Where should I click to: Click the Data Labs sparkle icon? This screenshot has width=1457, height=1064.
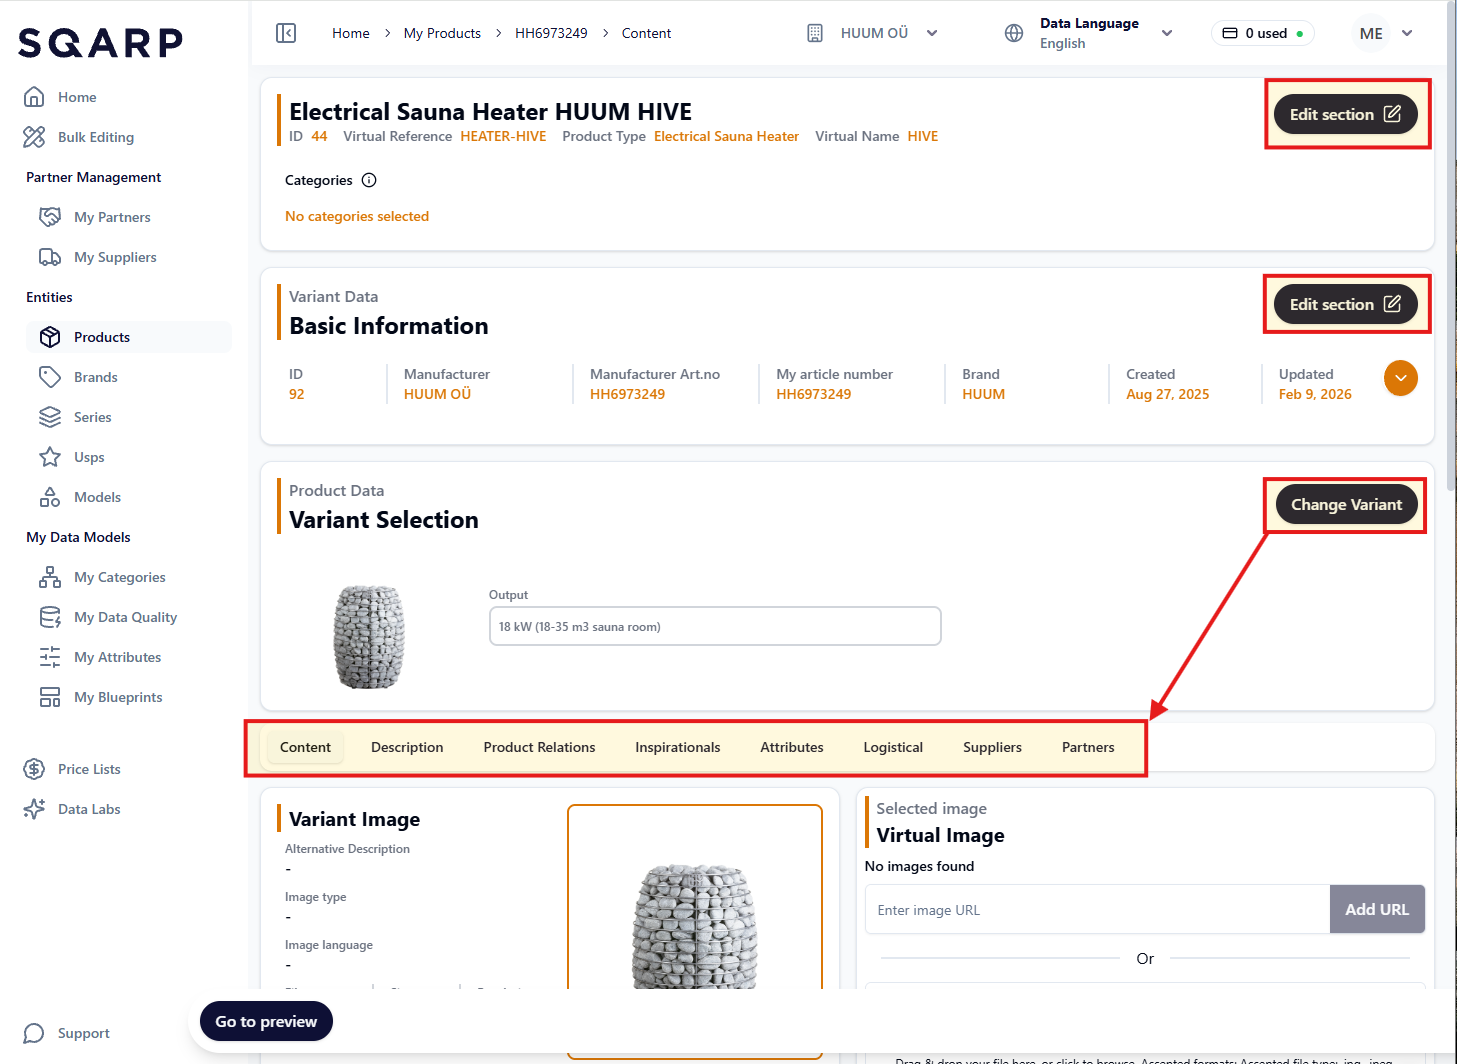[34, 809]
